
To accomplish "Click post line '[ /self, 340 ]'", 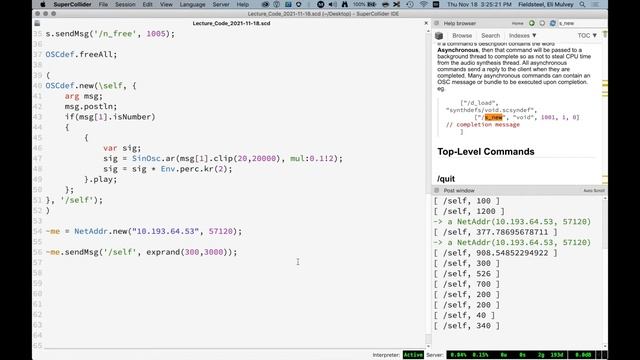I will click(x=467, y=326).
